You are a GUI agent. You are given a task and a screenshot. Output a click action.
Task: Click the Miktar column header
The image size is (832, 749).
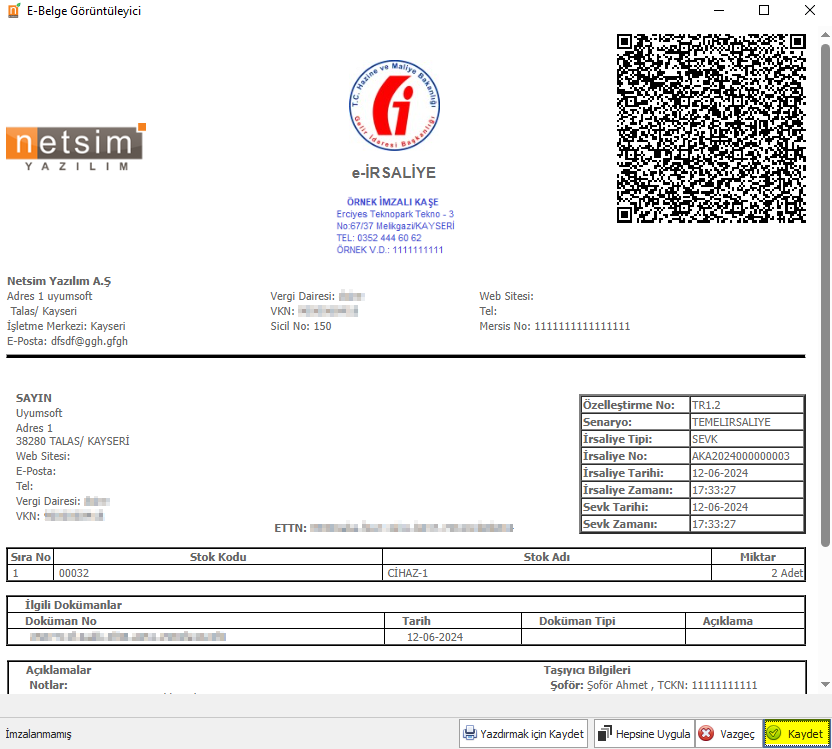pyautogui.click(x=758, y=557)
